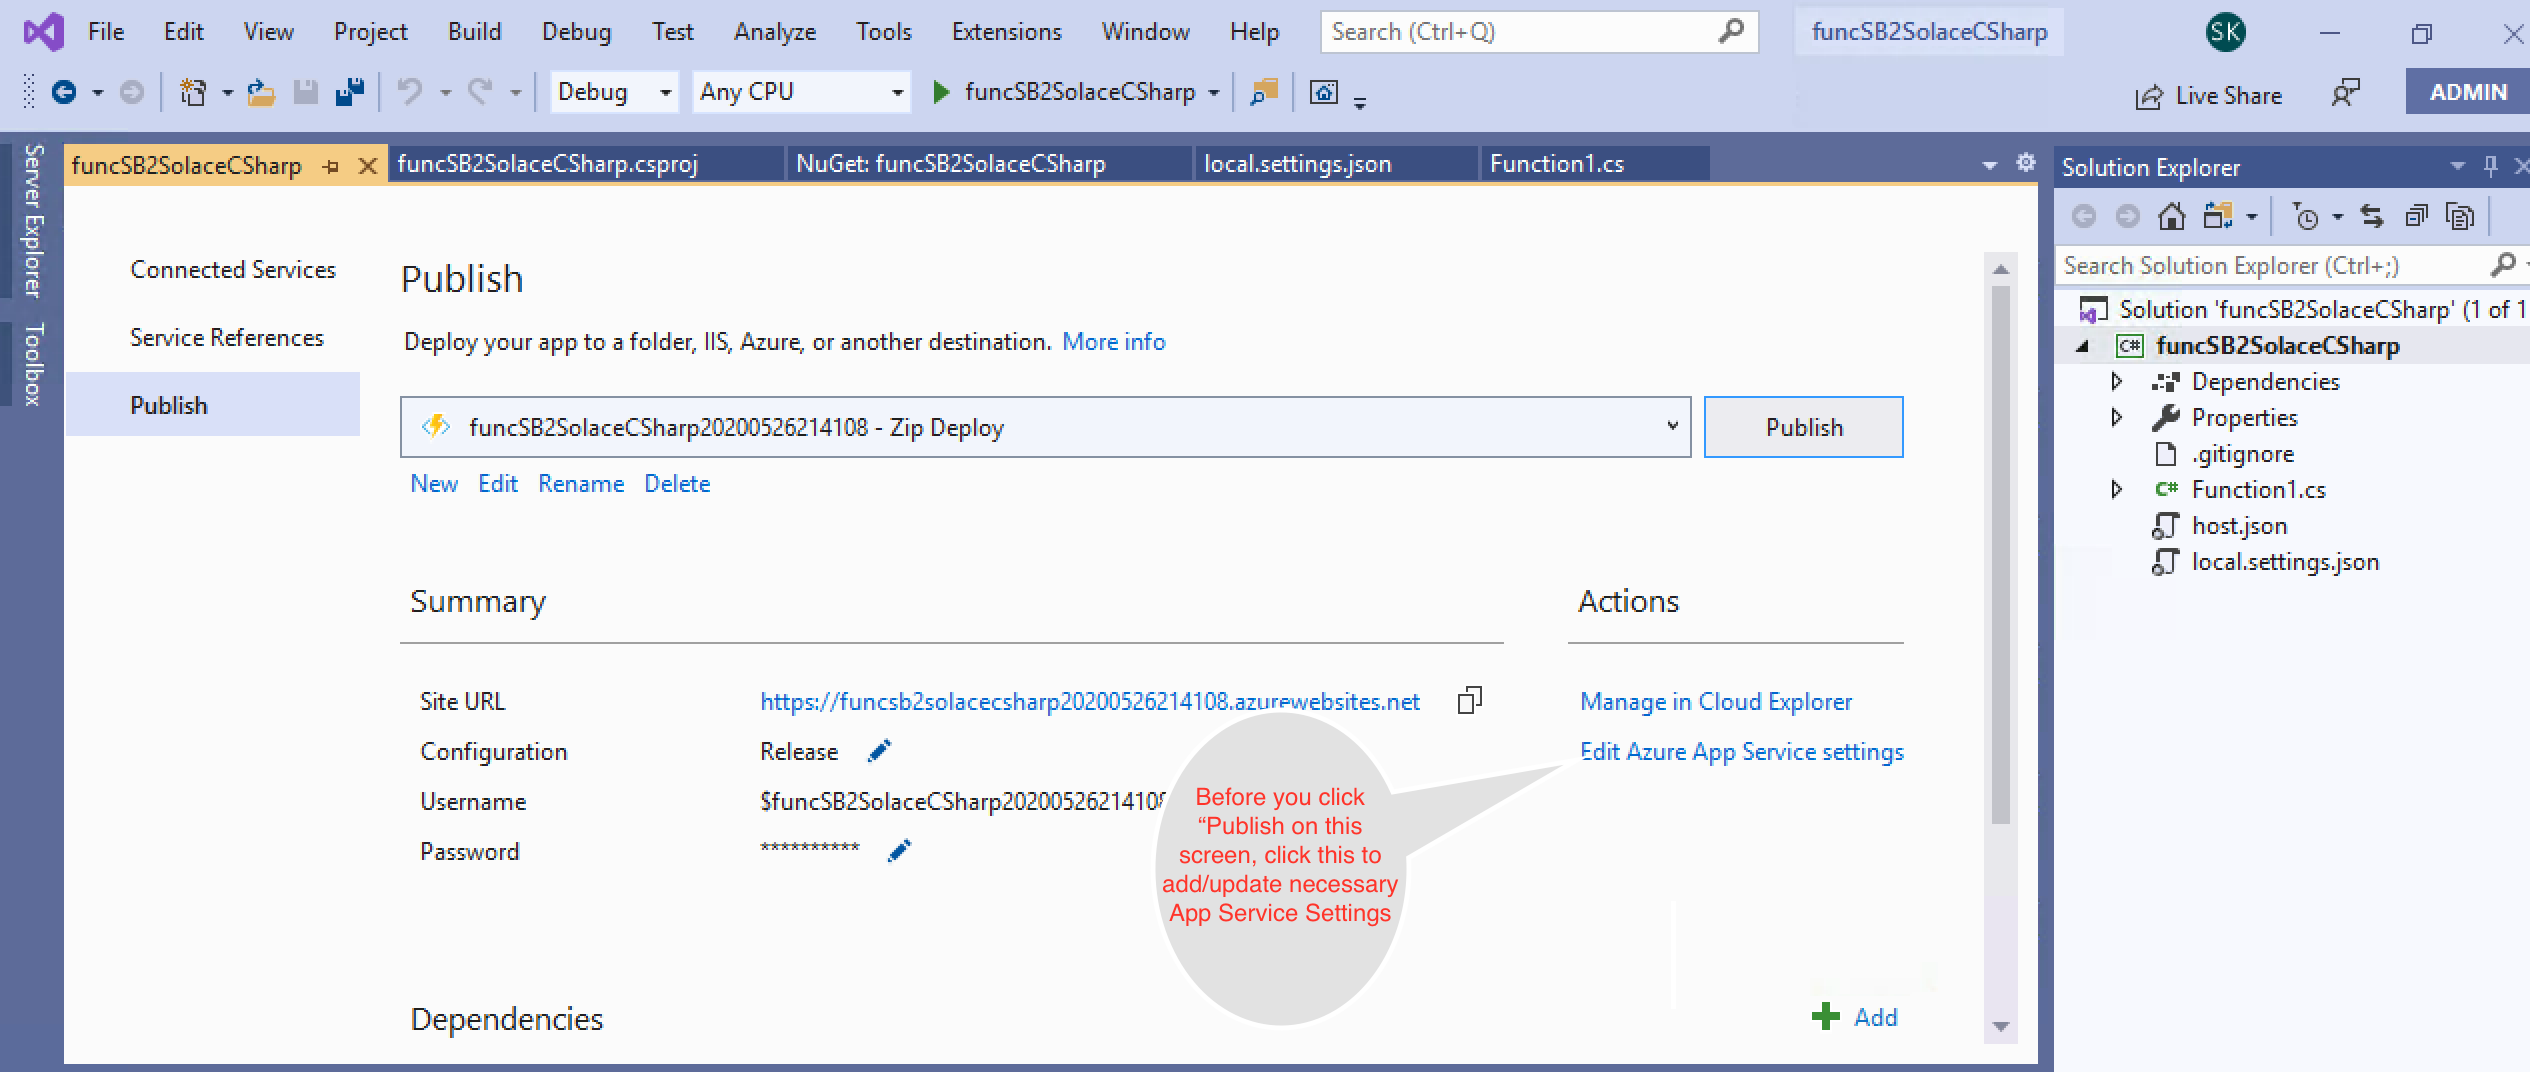2530x1072 pixels.
Task: Start debugging with the green play icon
Action: [x=940, y=92]
